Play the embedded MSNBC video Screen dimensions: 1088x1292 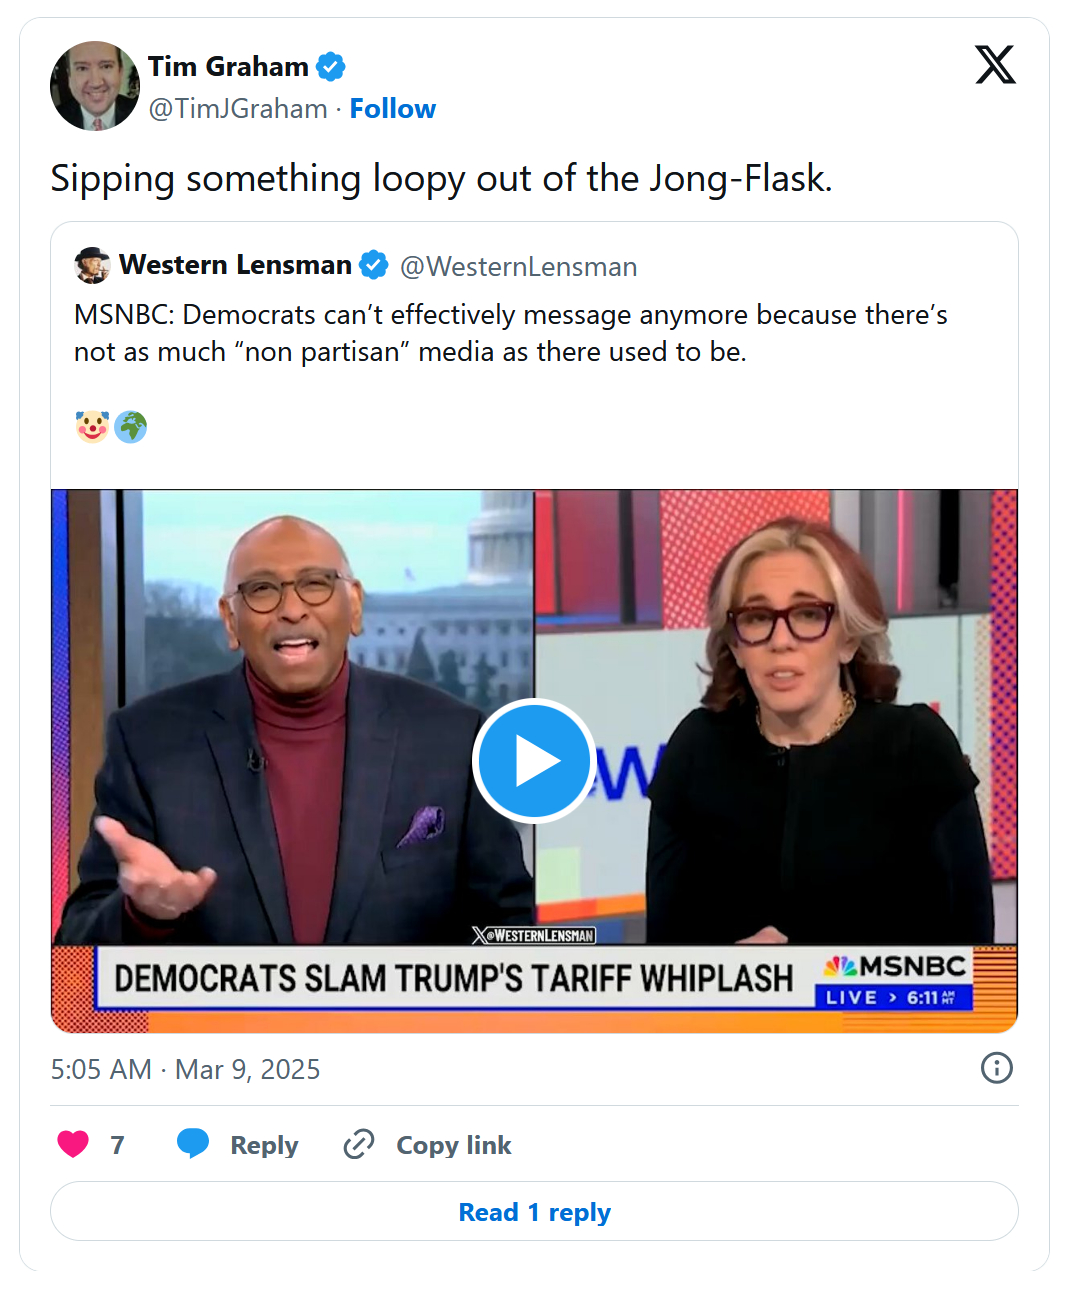(x=534, y=761)
